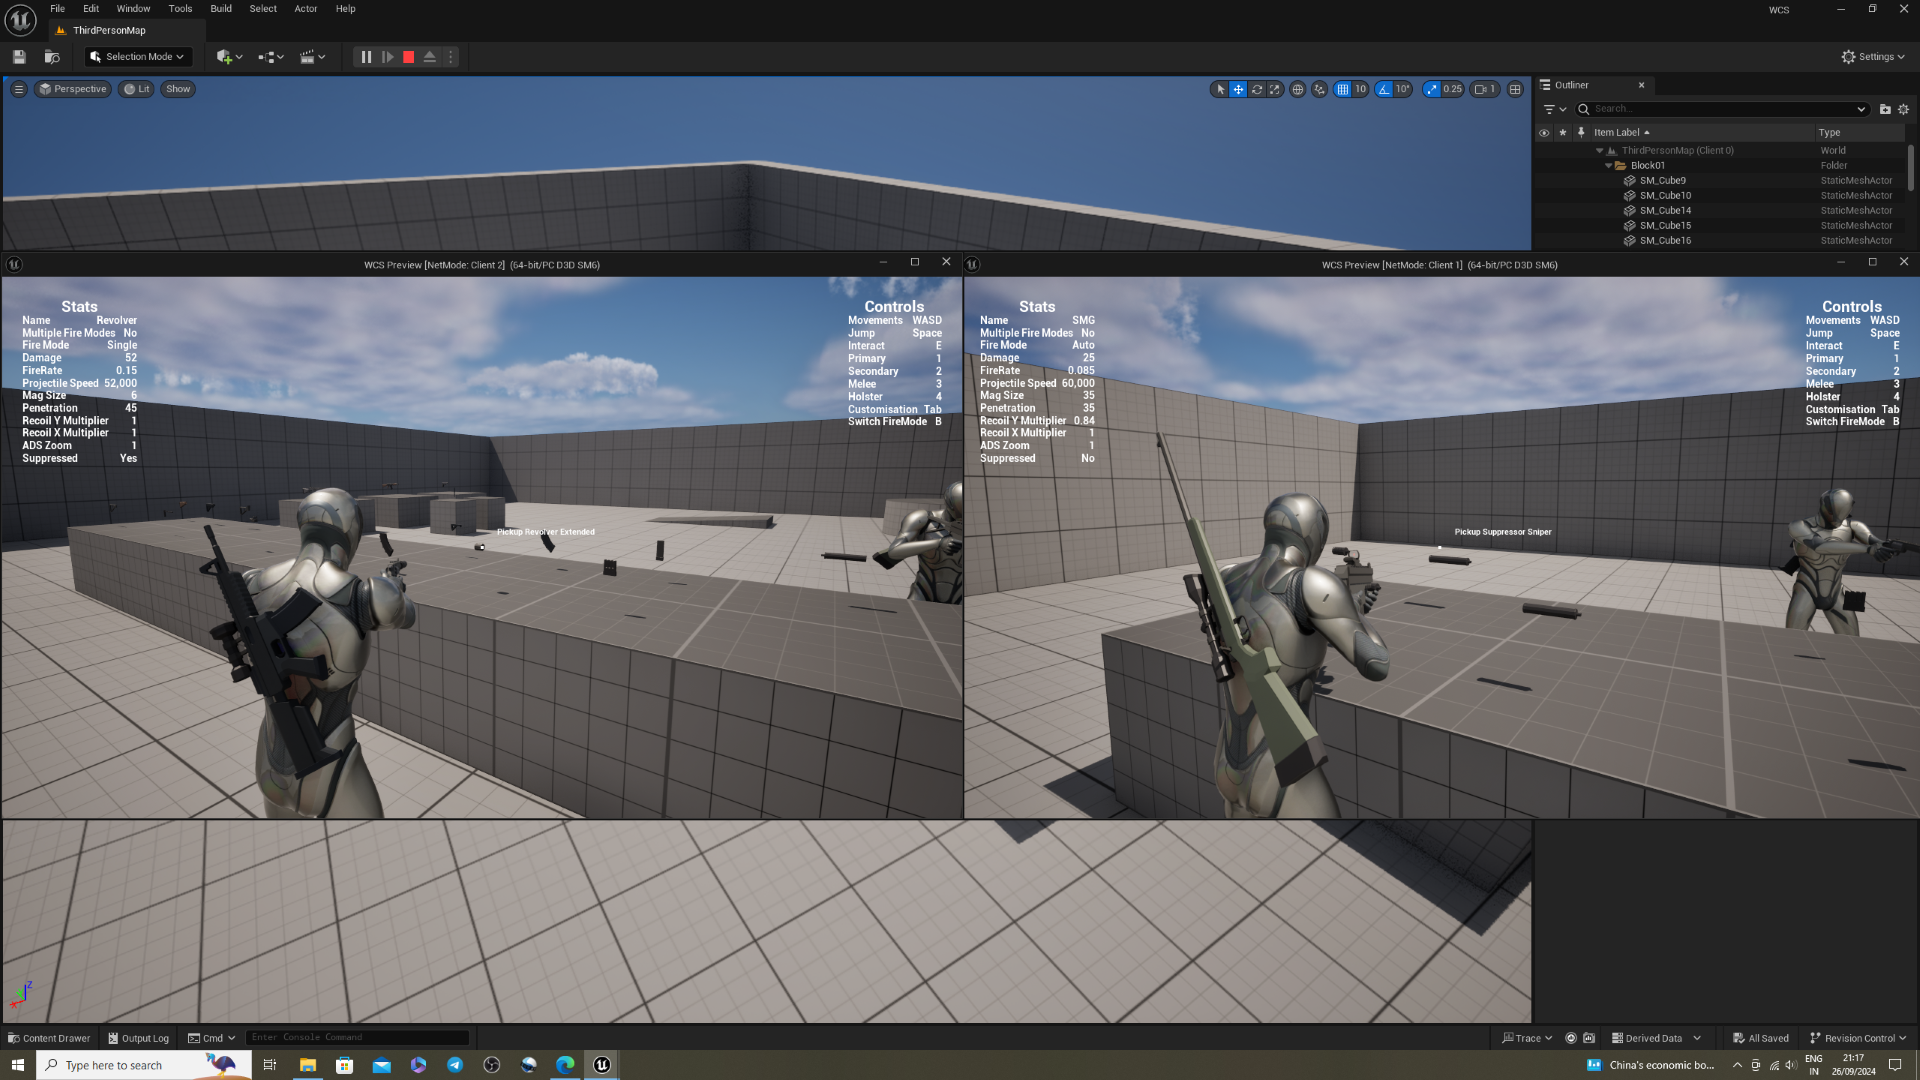
Task: Open the Add content cube-plus dropdown
Action: point(229,57)
